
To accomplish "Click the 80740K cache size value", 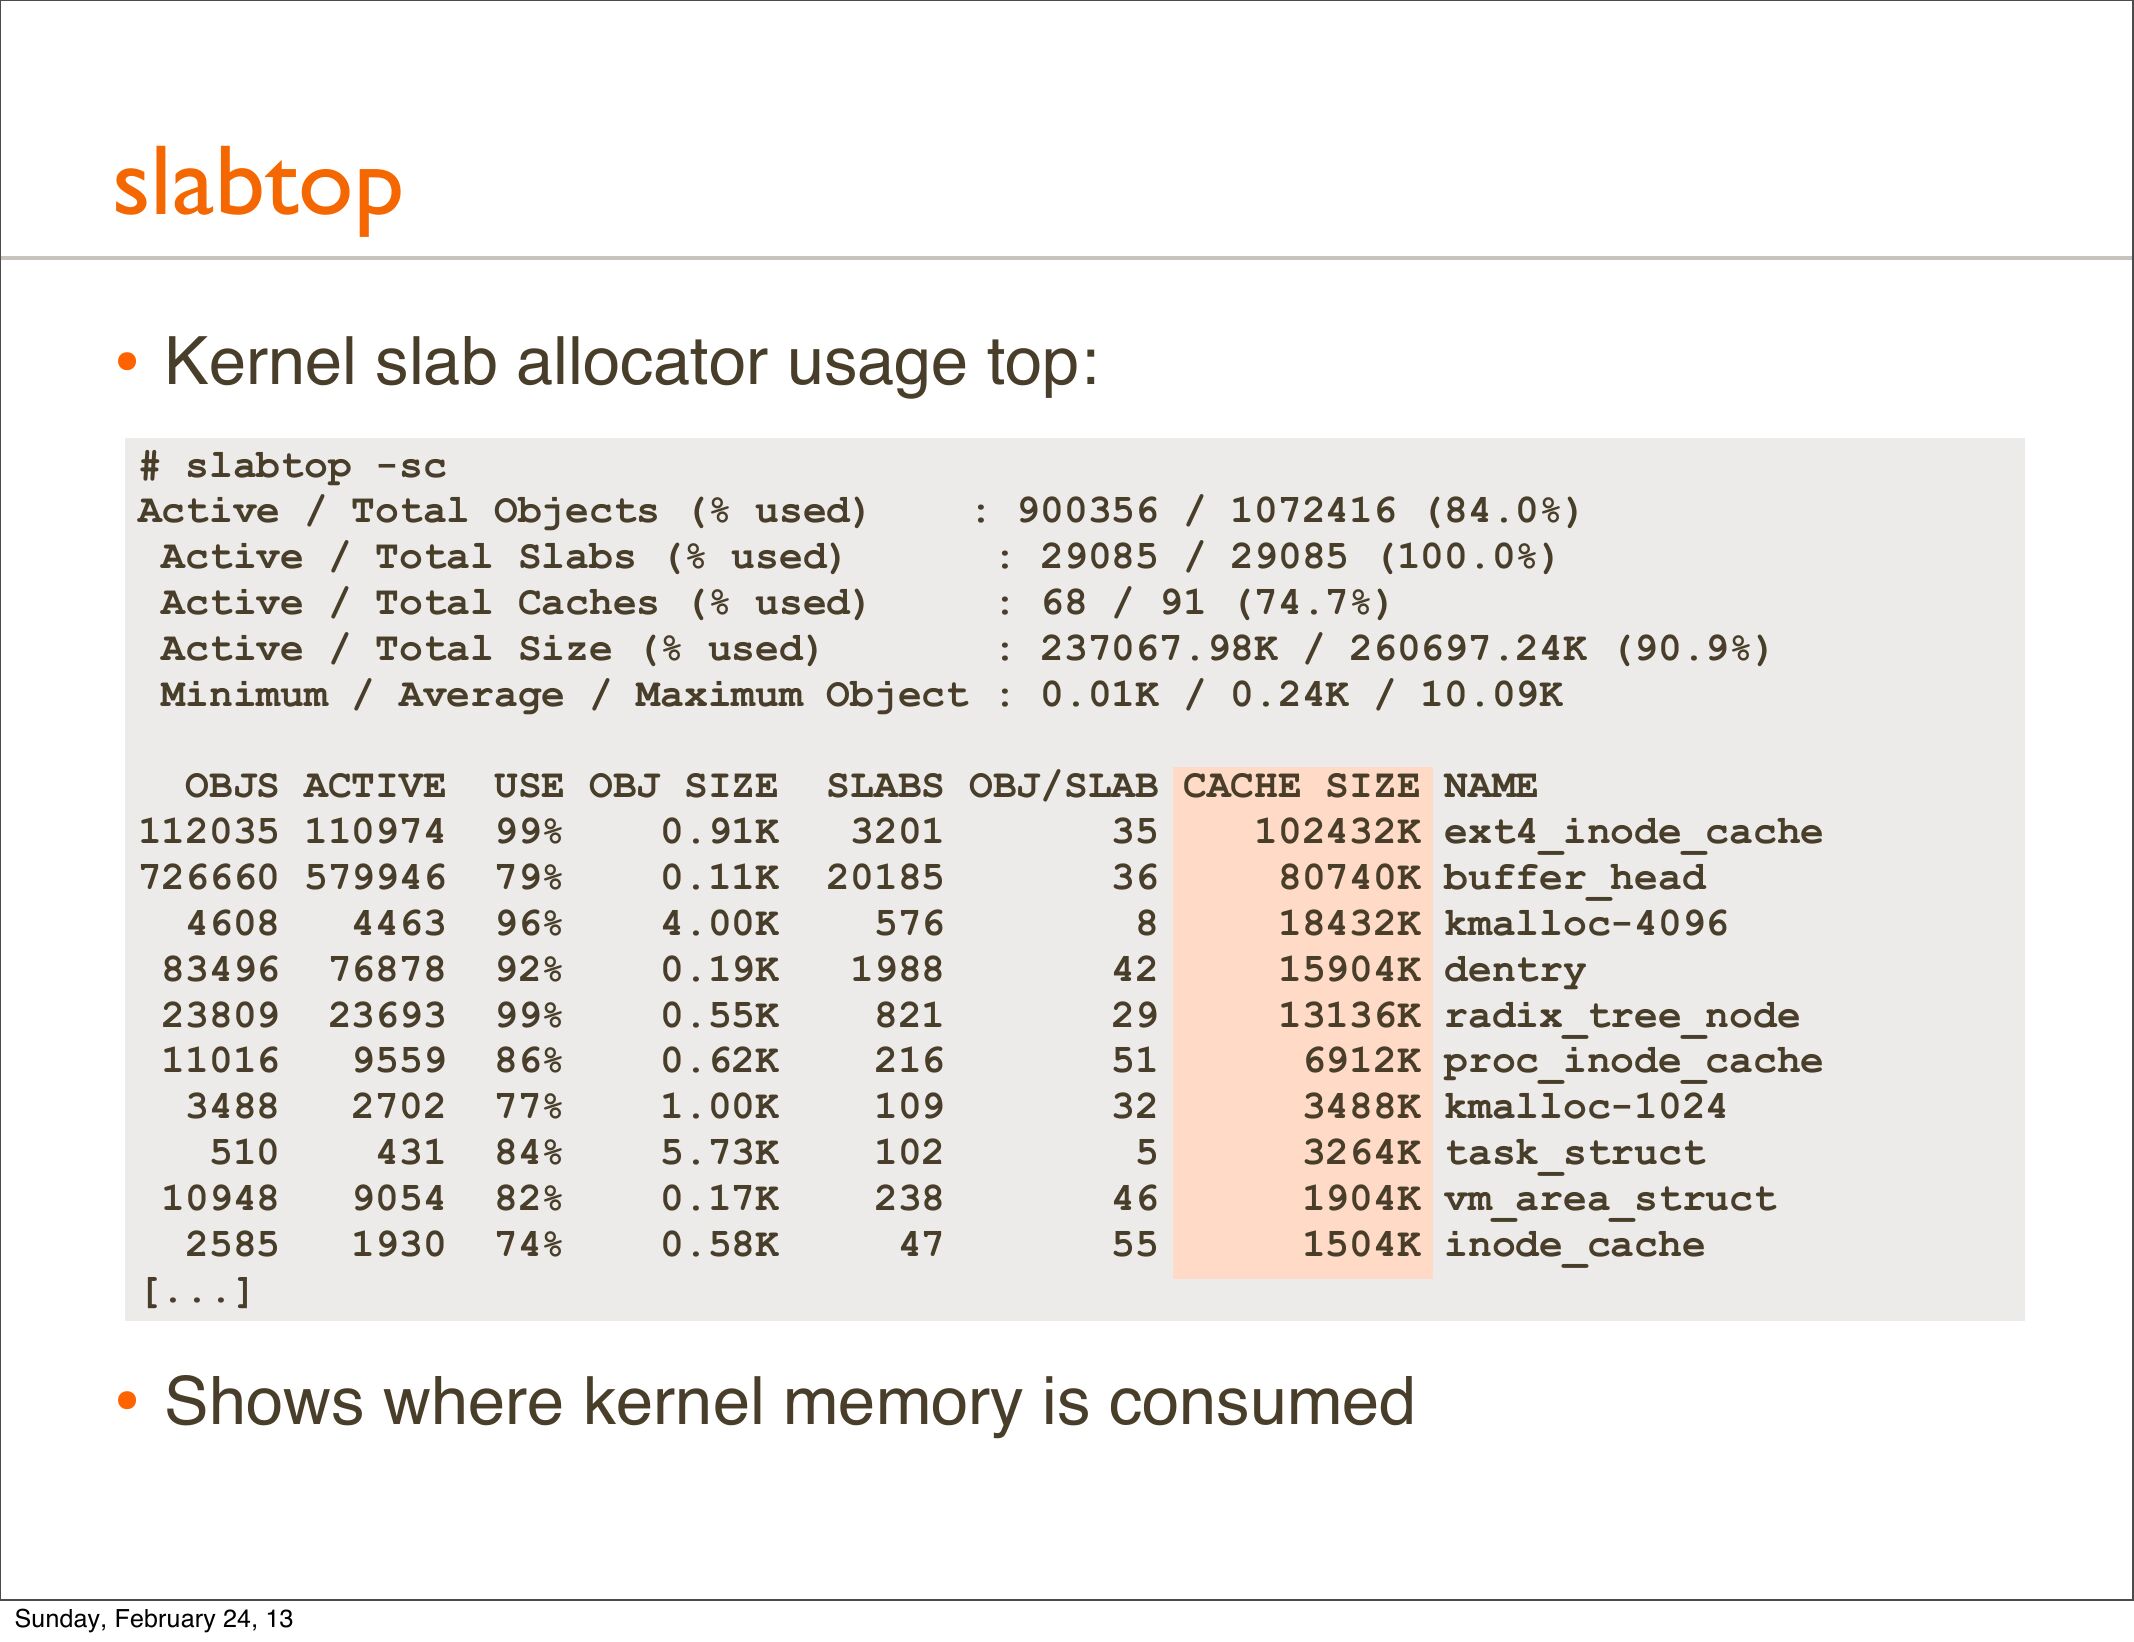I will point(1349,878).
